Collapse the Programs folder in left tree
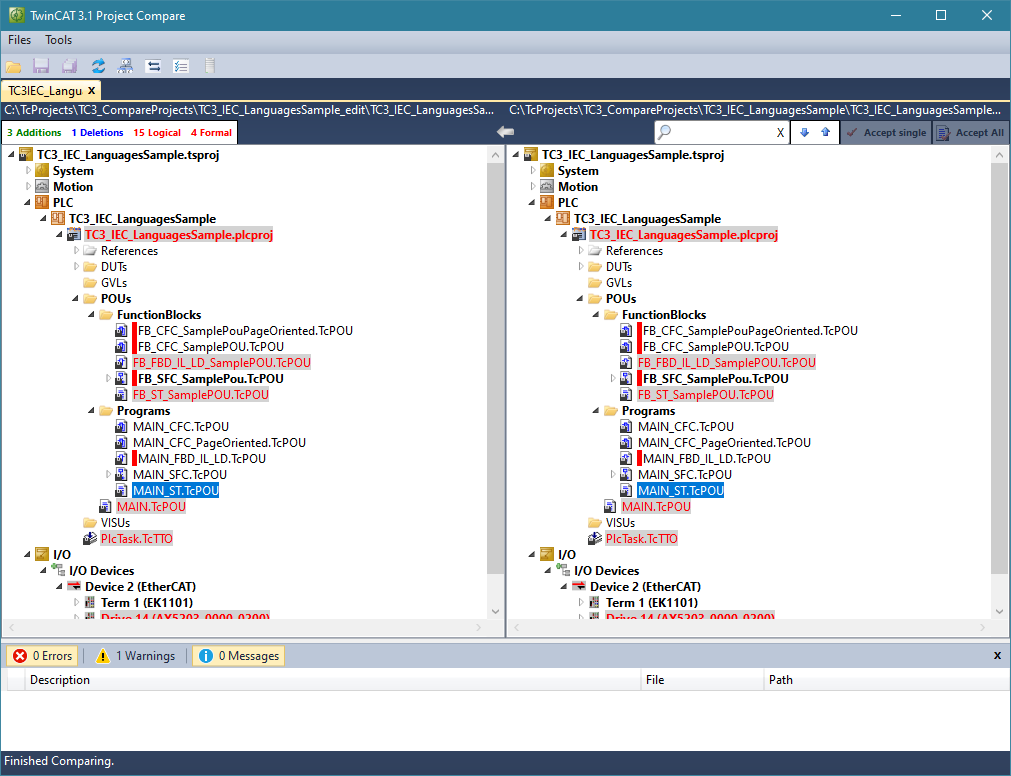1011x776 pixels. (x=92, y=411)
